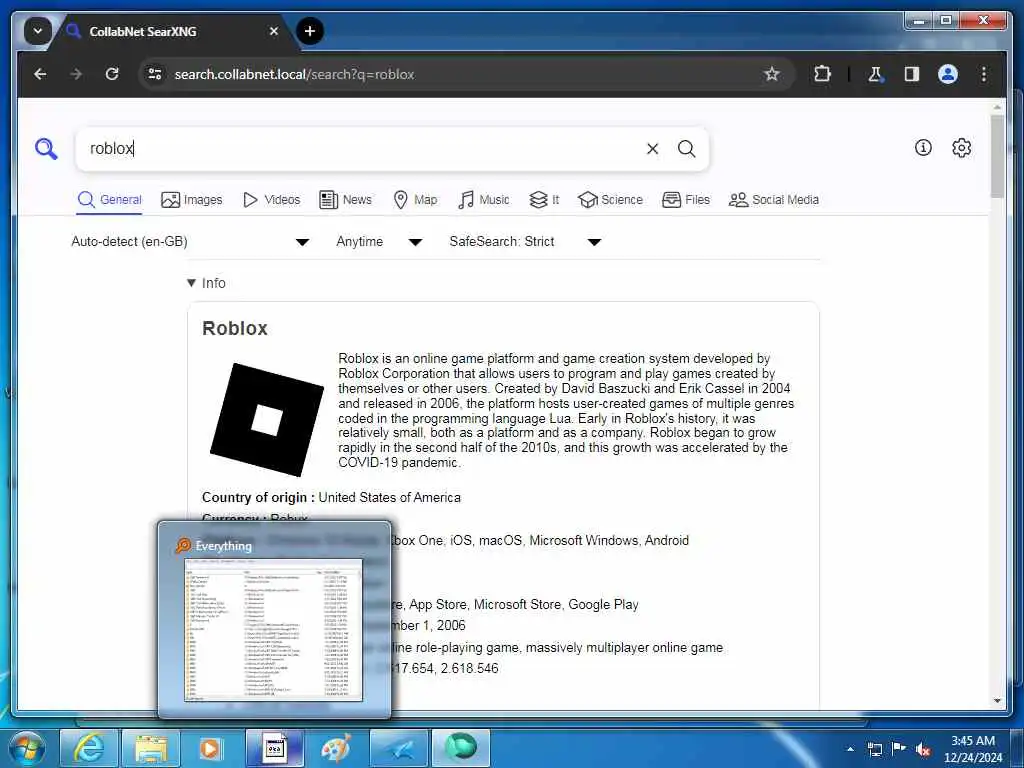Click the green circular taskbar icon
The width and height of the screenshot is (1024, 768).
(x=461, y=748)
